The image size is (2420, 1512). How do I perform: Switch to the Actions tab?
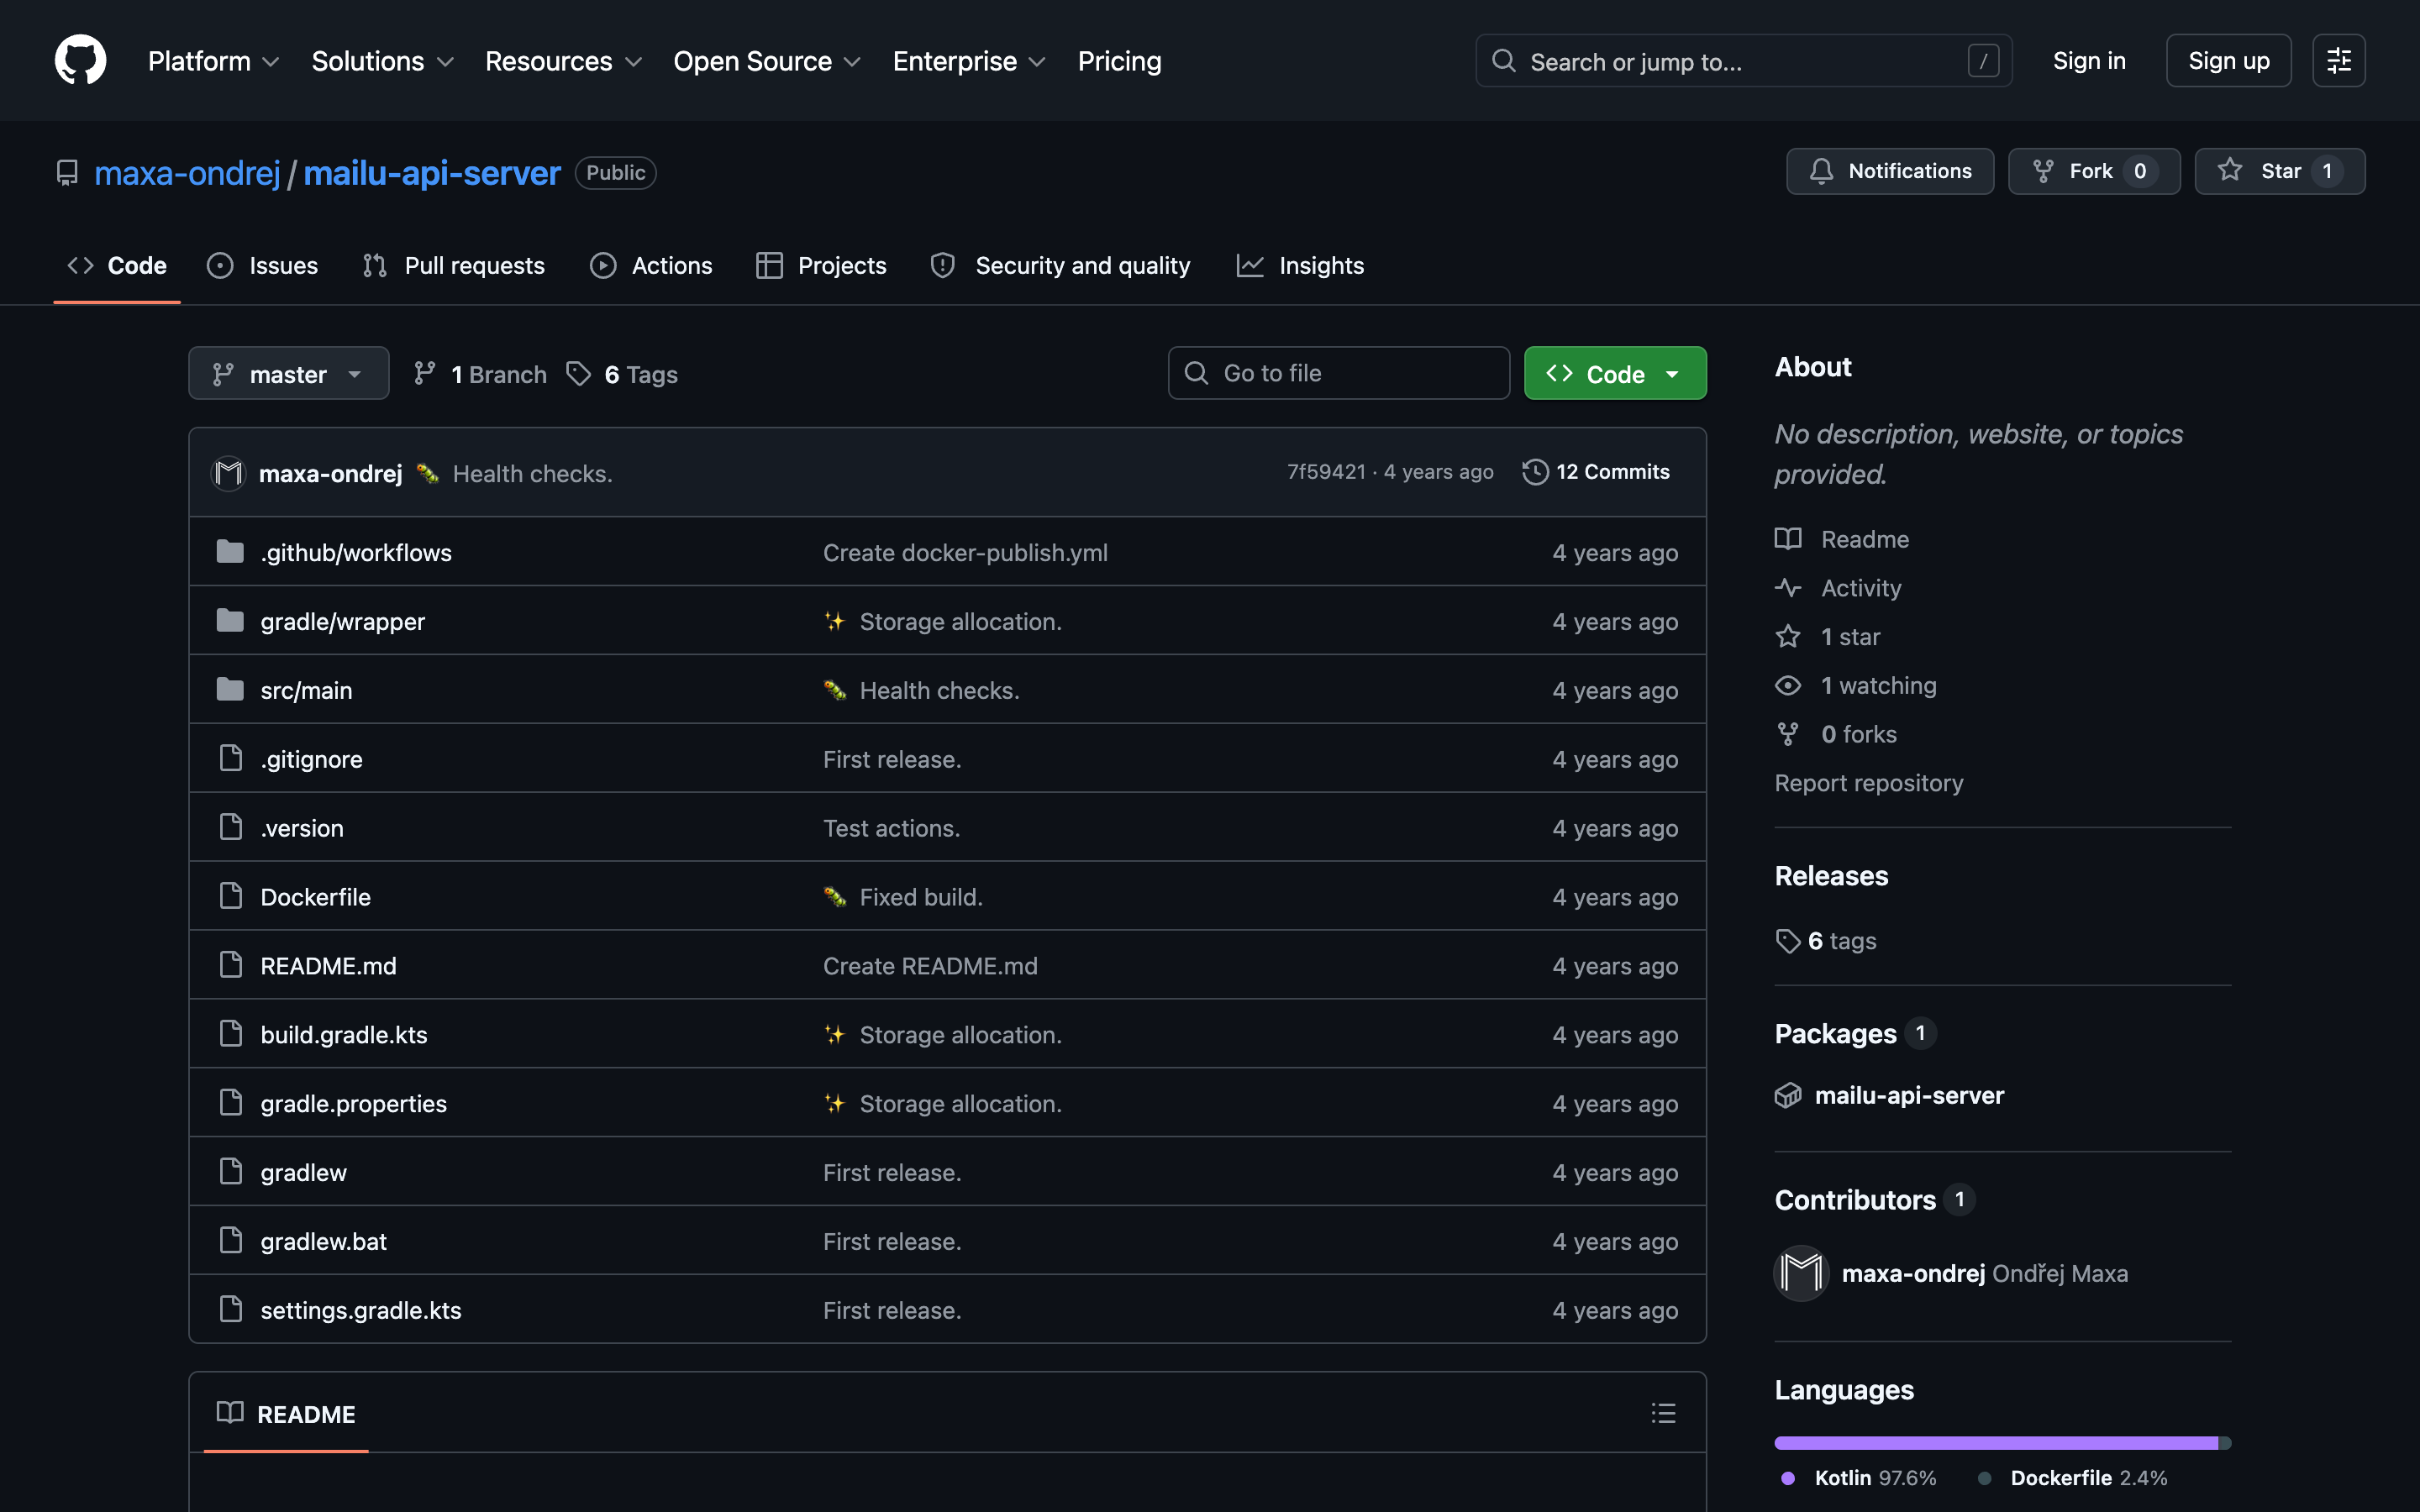(651, 265)
